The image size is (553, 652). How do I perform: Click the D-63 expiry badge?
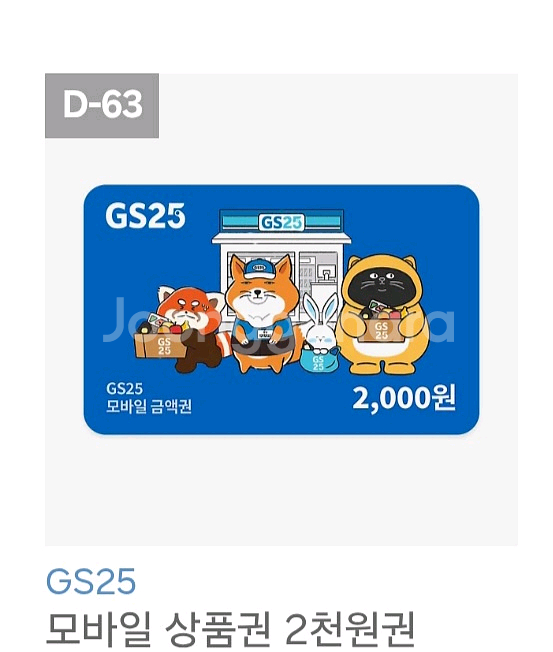[x=102, y=106]
